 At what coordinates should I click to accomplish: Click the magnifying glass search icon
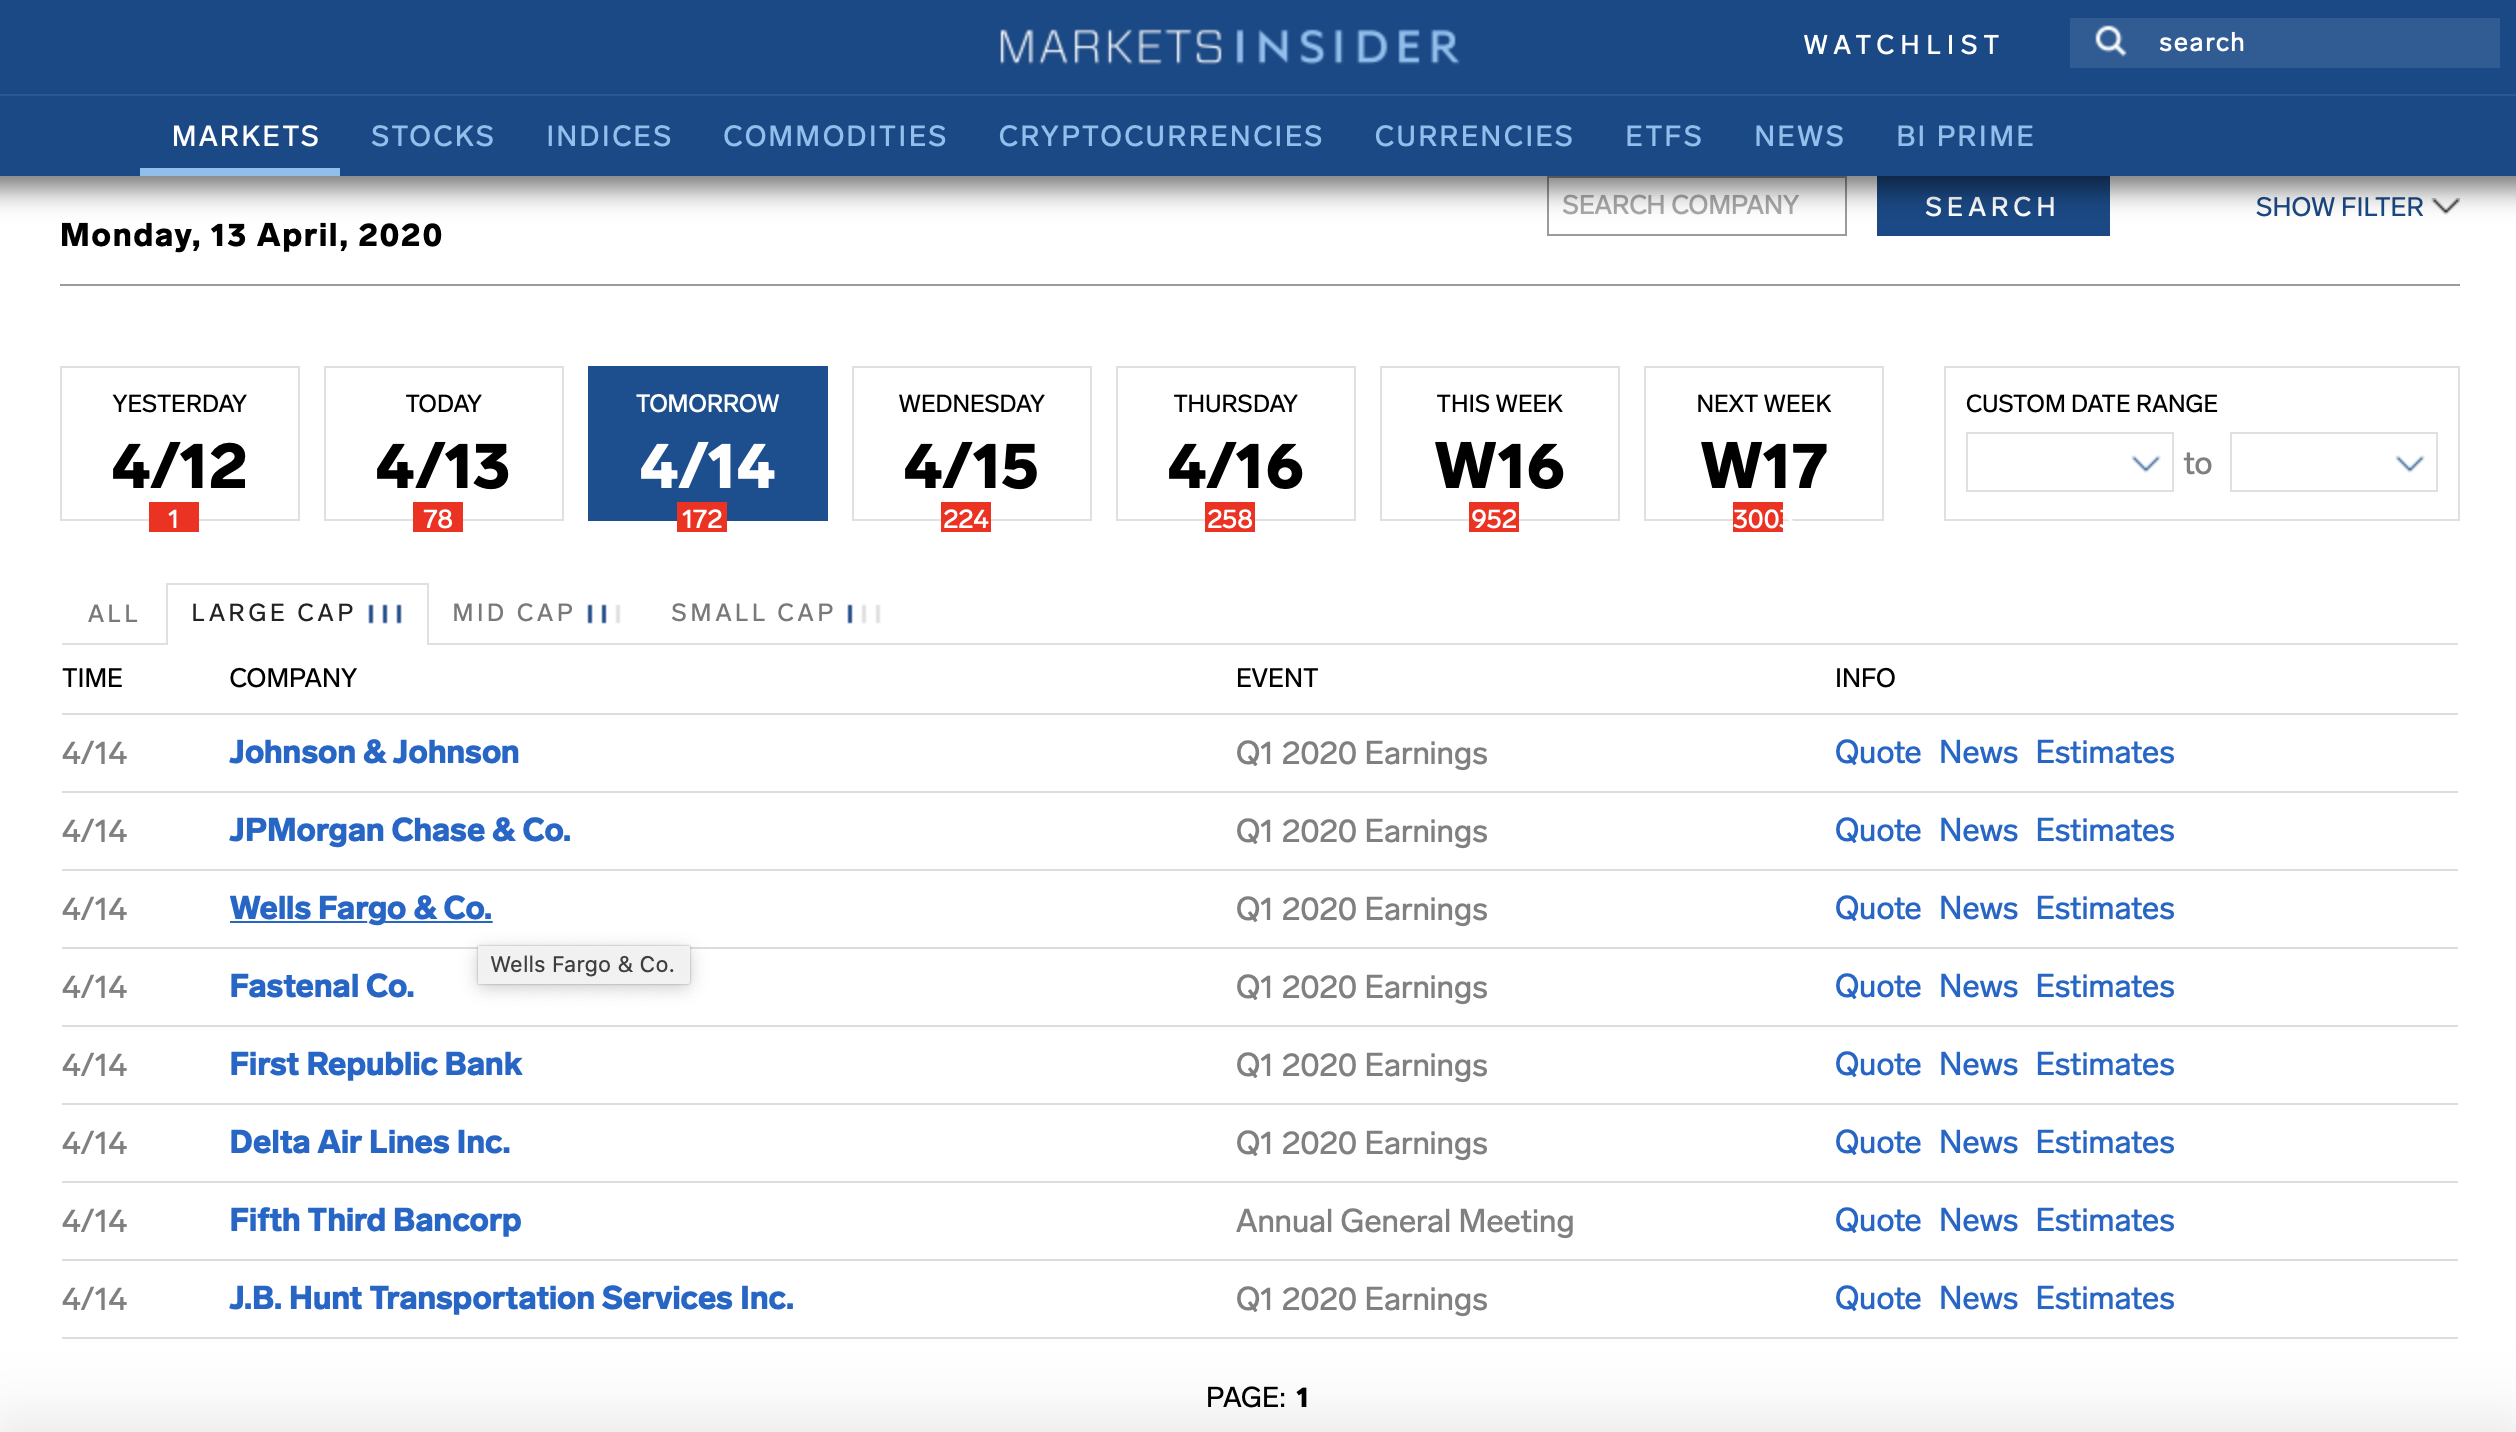2110,42
